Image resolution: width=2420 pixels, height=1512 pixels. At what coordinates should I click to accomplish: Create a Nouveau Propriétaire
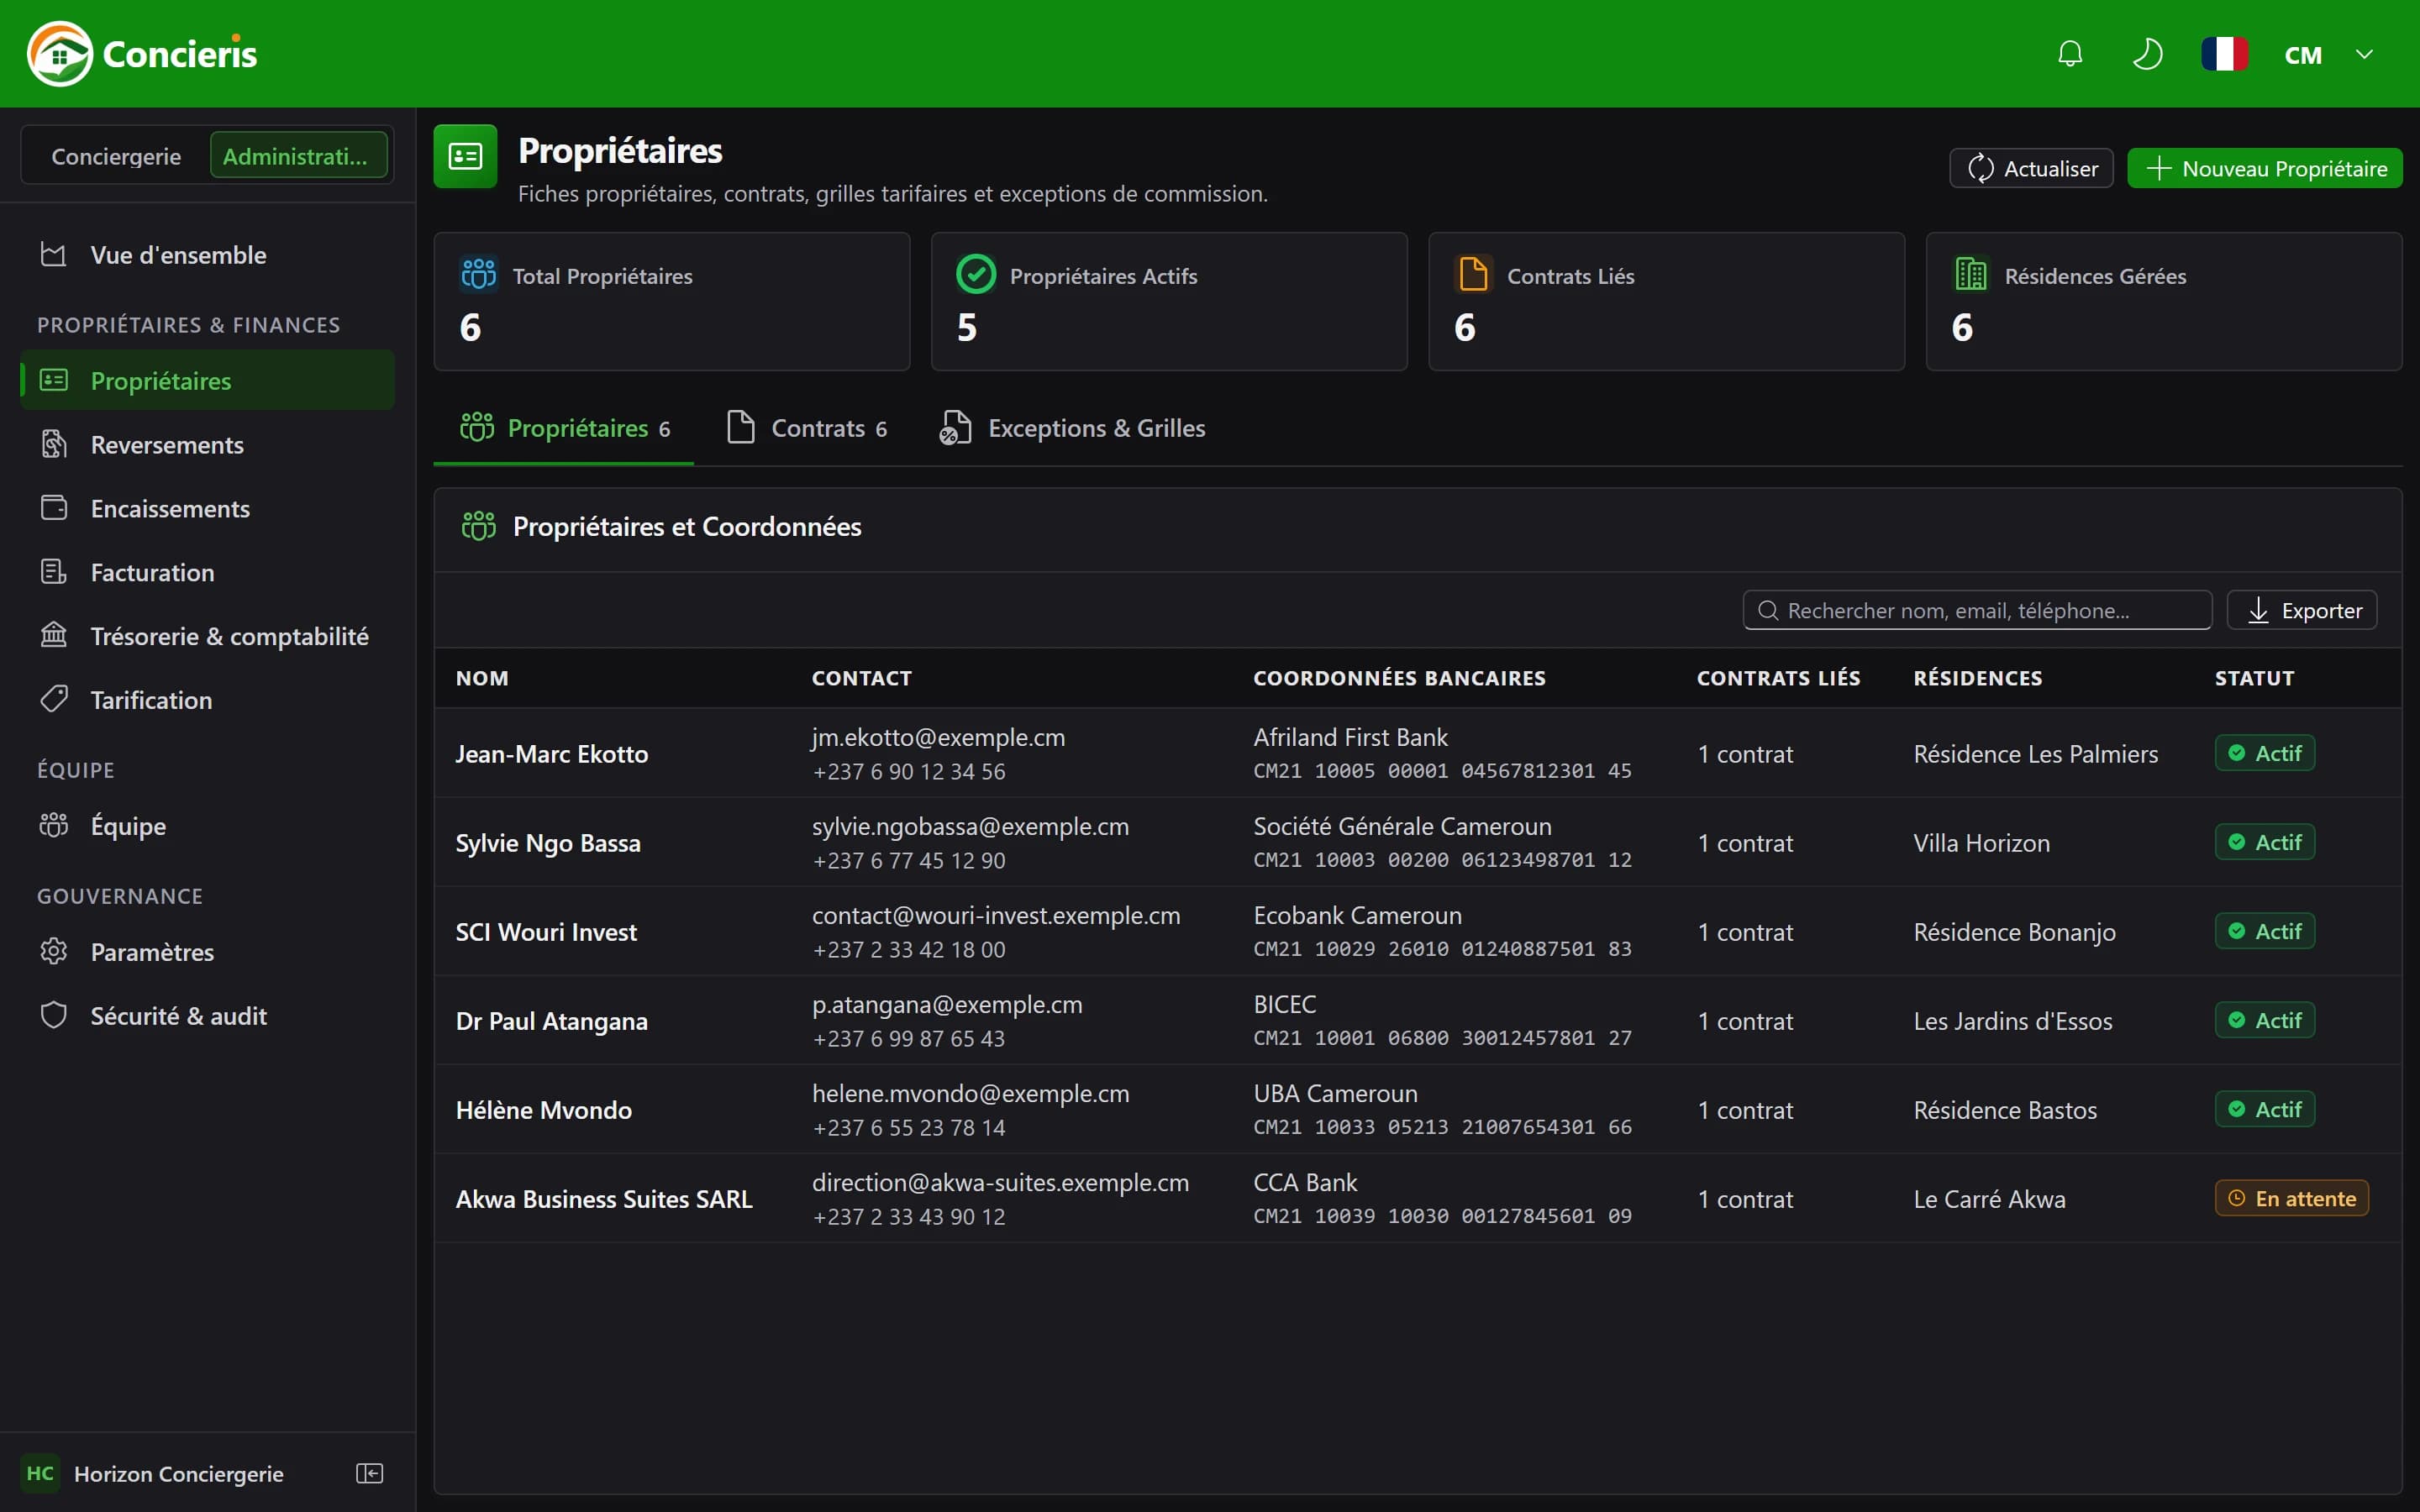[2264, 168]
